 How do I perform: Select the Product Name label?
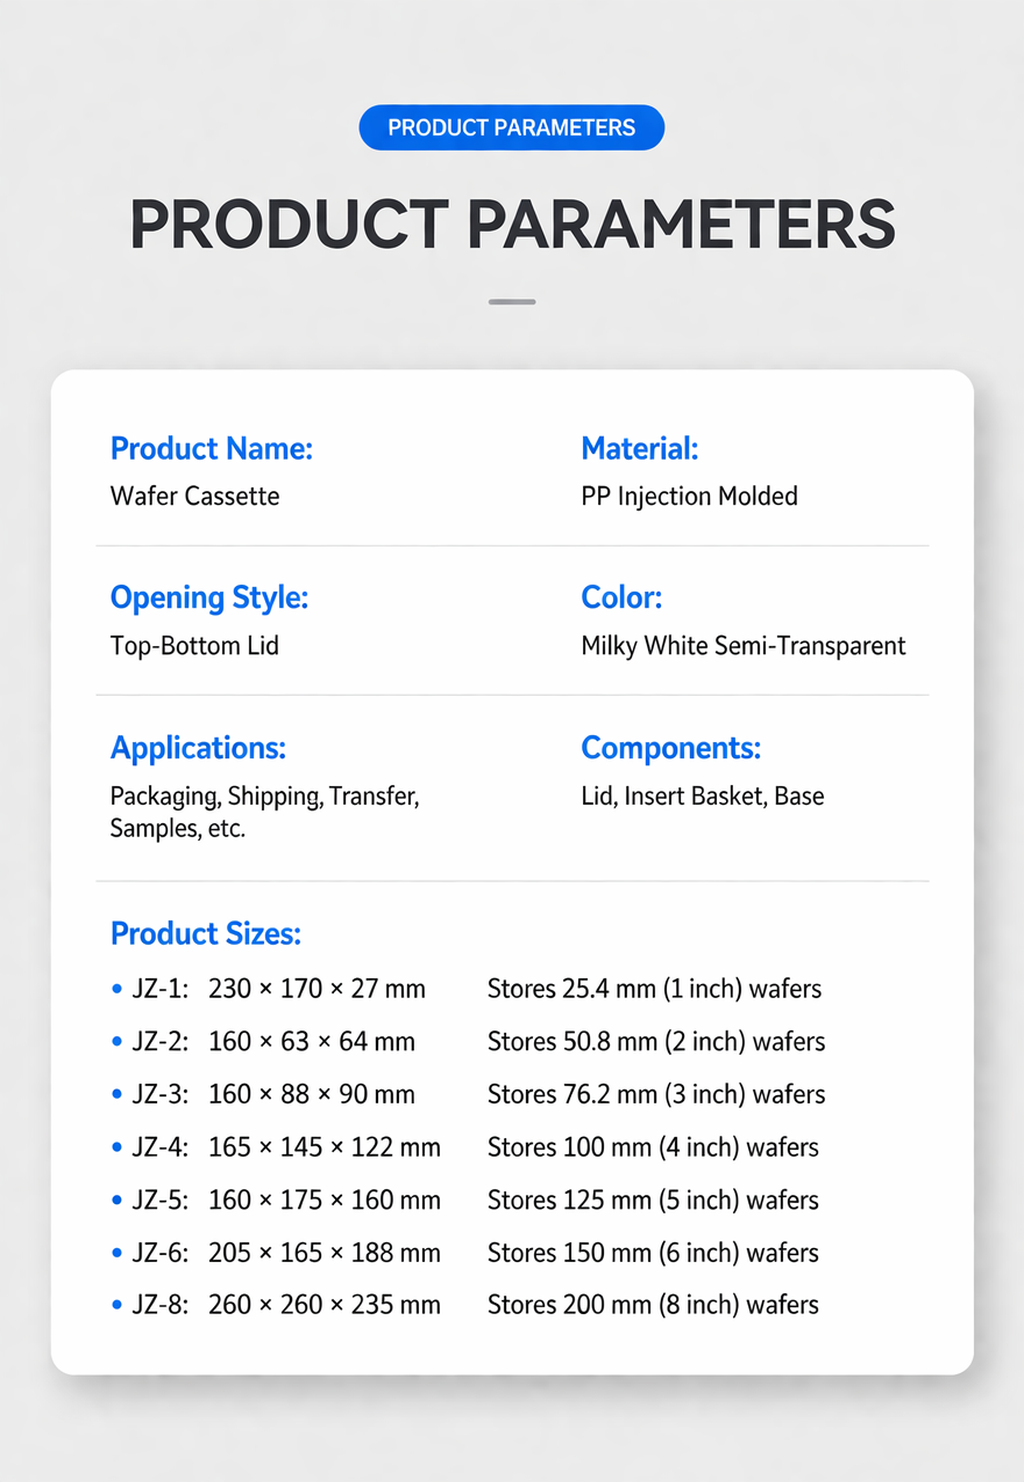[212, 449]
